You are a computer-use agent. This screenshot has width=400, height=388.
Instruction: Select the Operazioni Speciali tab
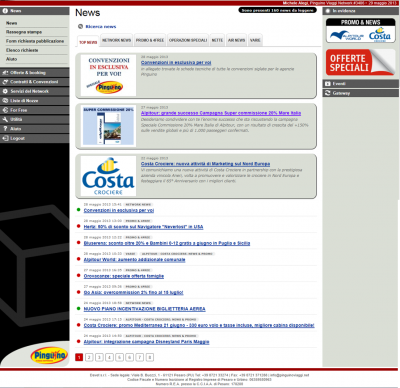pos(188,40)
